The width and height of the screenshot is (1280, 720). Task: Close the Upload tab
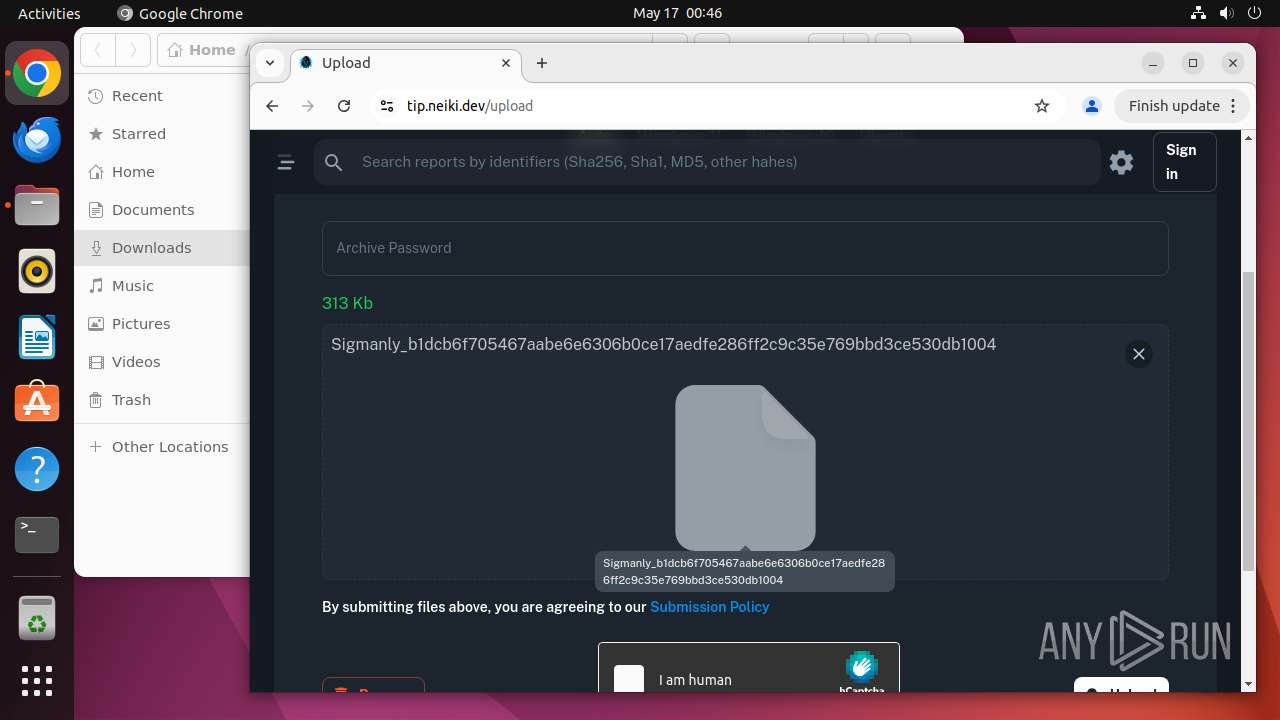pyautogui.click(x=506, y=63)
